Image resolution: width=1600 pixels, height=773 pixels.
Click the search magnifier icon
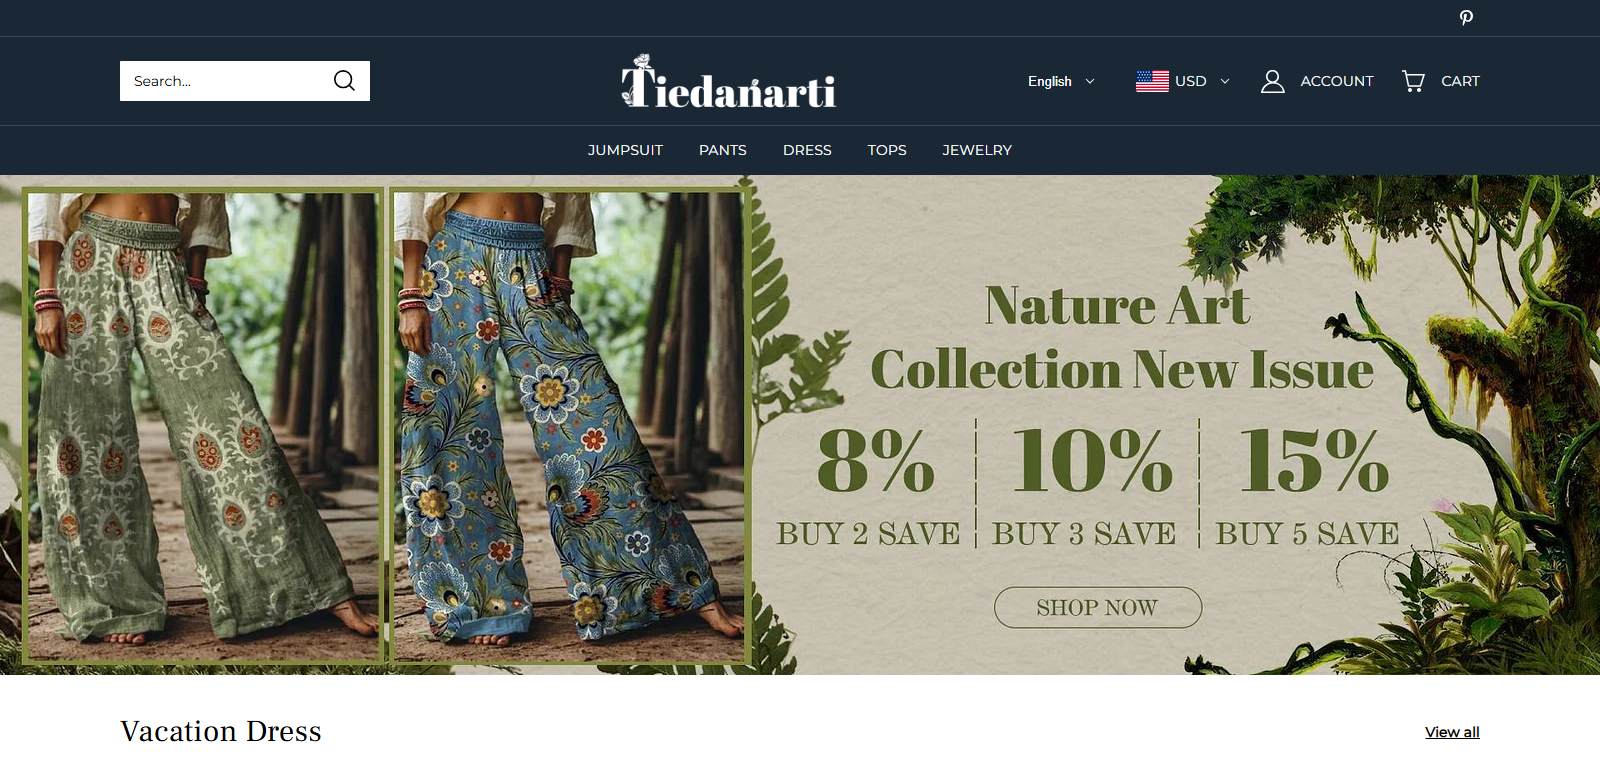[x=344, y=81]
